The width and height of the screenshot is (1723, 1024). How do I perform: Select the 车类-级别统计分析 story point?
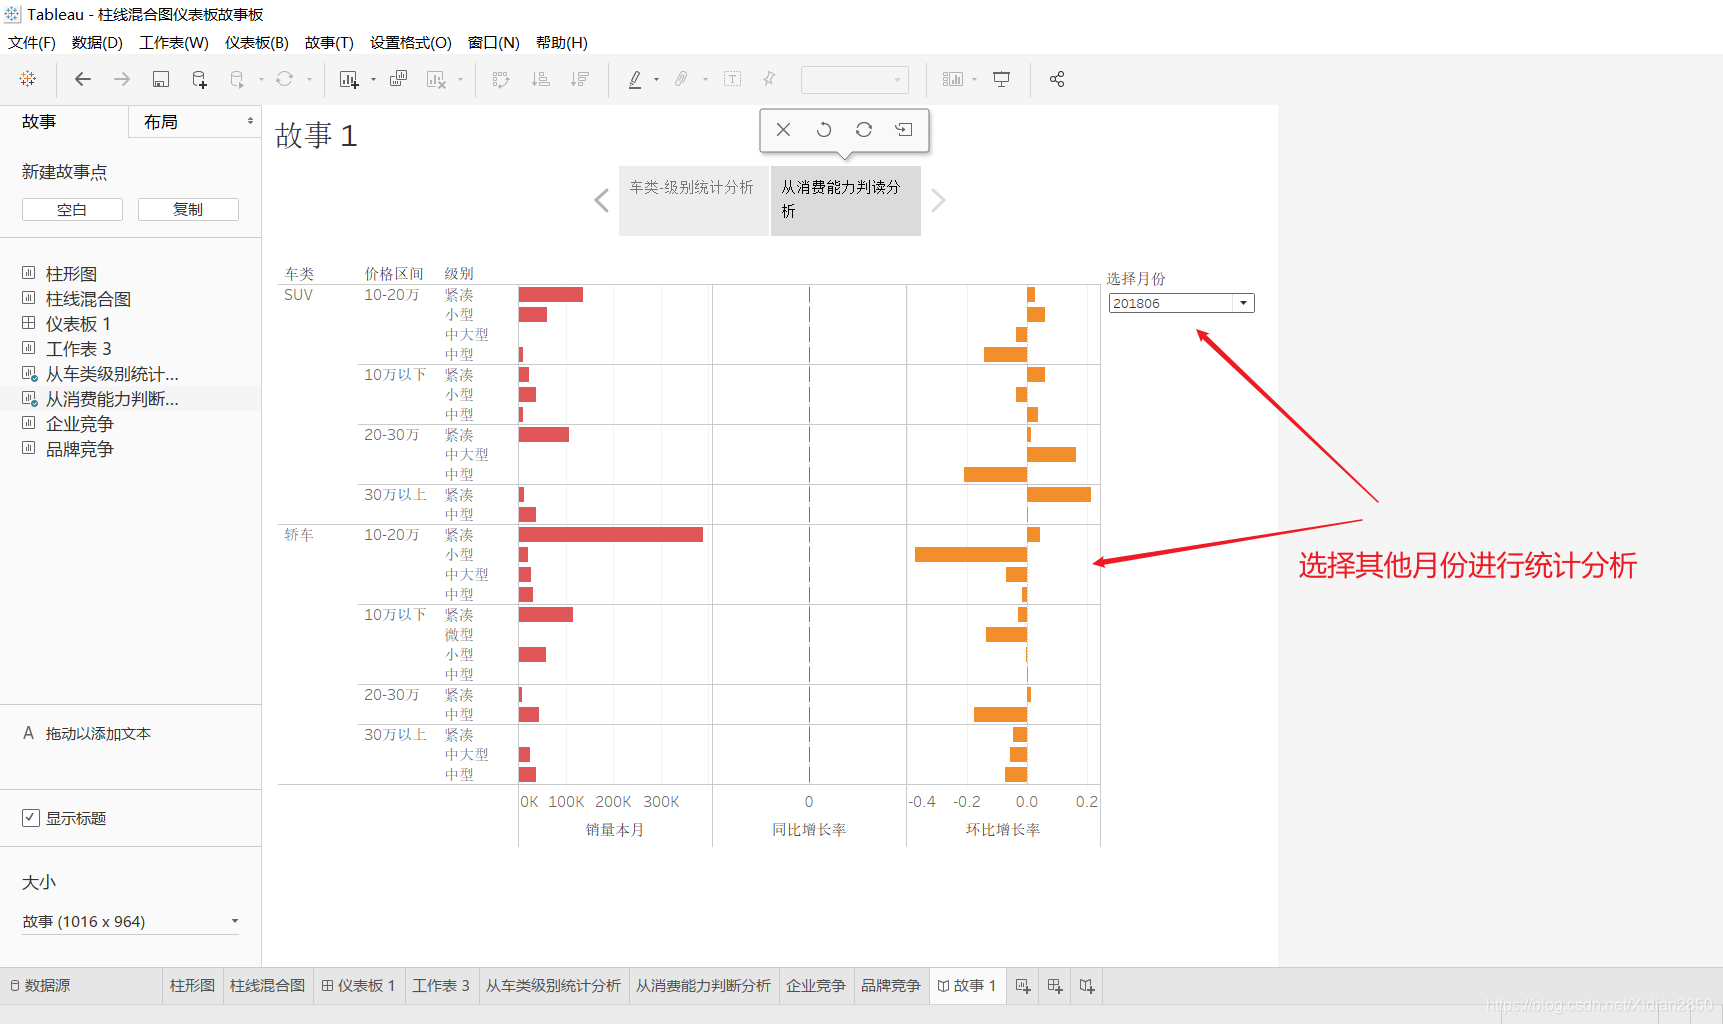click(694, 201)
